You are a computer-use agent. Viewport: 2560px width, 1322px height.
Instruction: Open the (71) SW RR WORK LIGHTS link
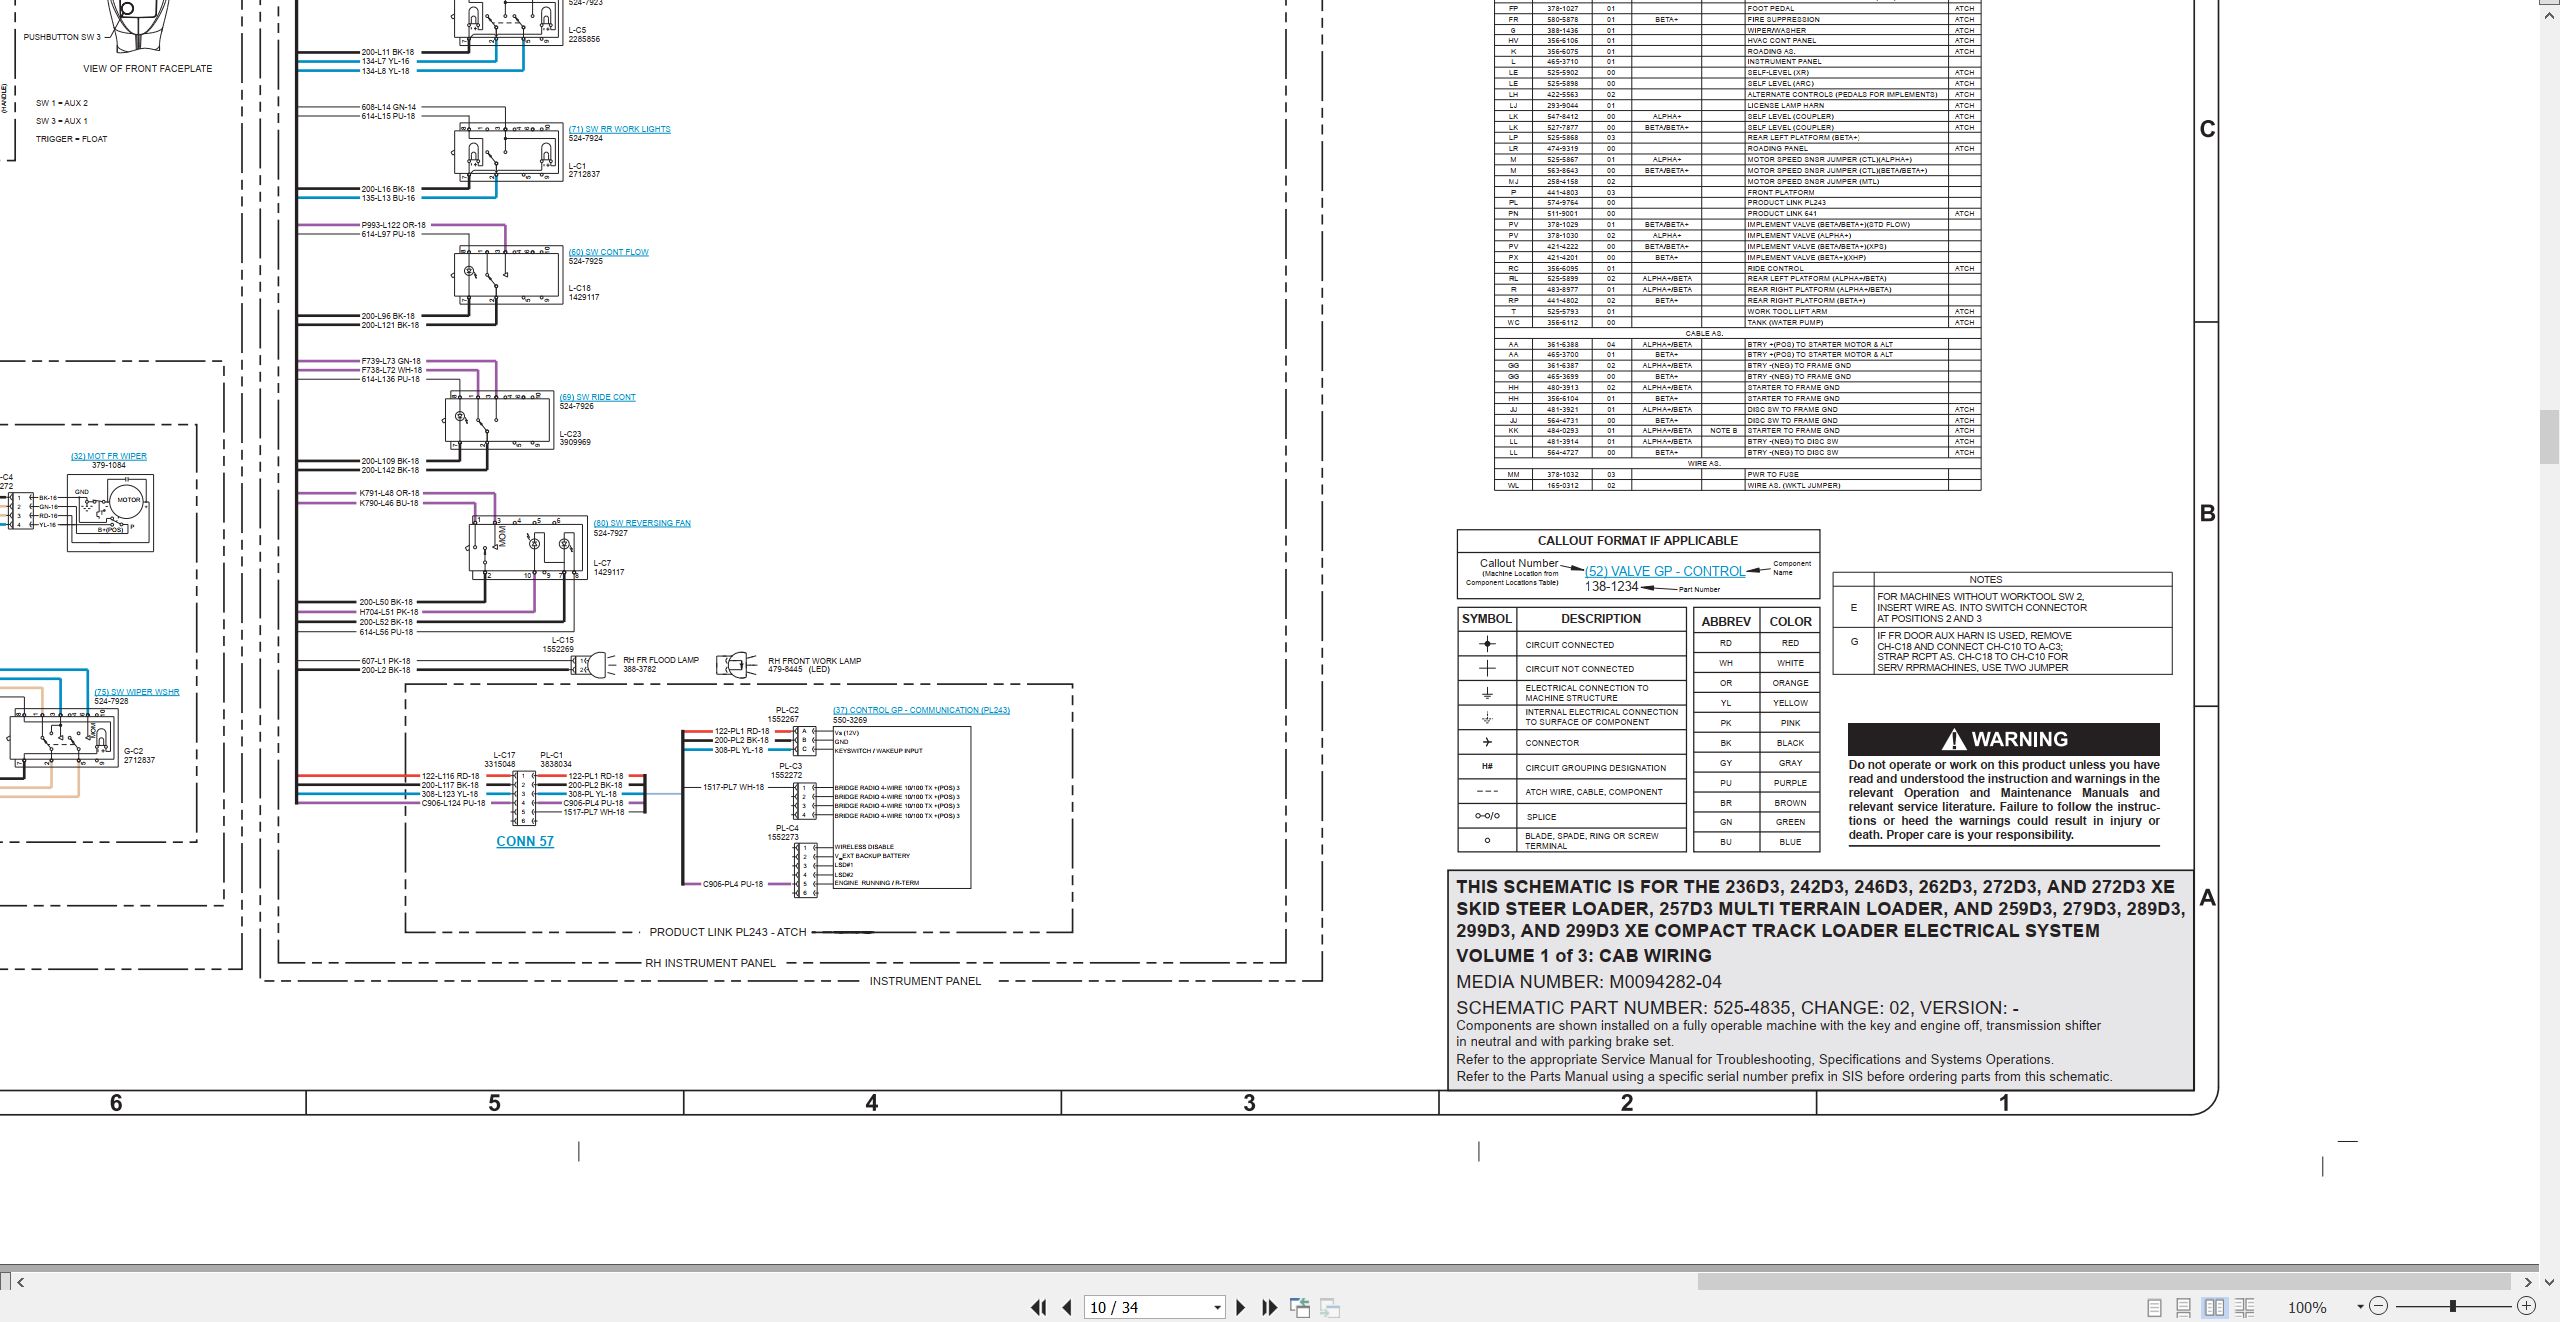[620, 129]
